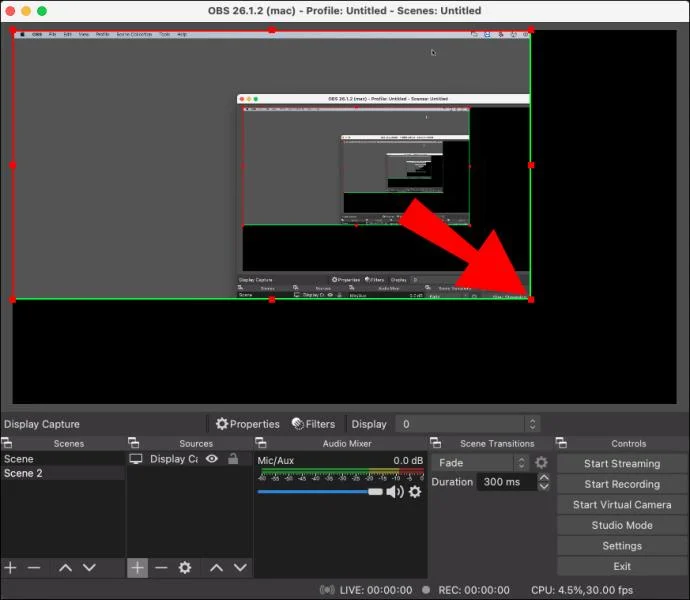This screenshot has width=690, height=600.
Task: Move the source down in Sources list
Action: [x=240, y=567]
